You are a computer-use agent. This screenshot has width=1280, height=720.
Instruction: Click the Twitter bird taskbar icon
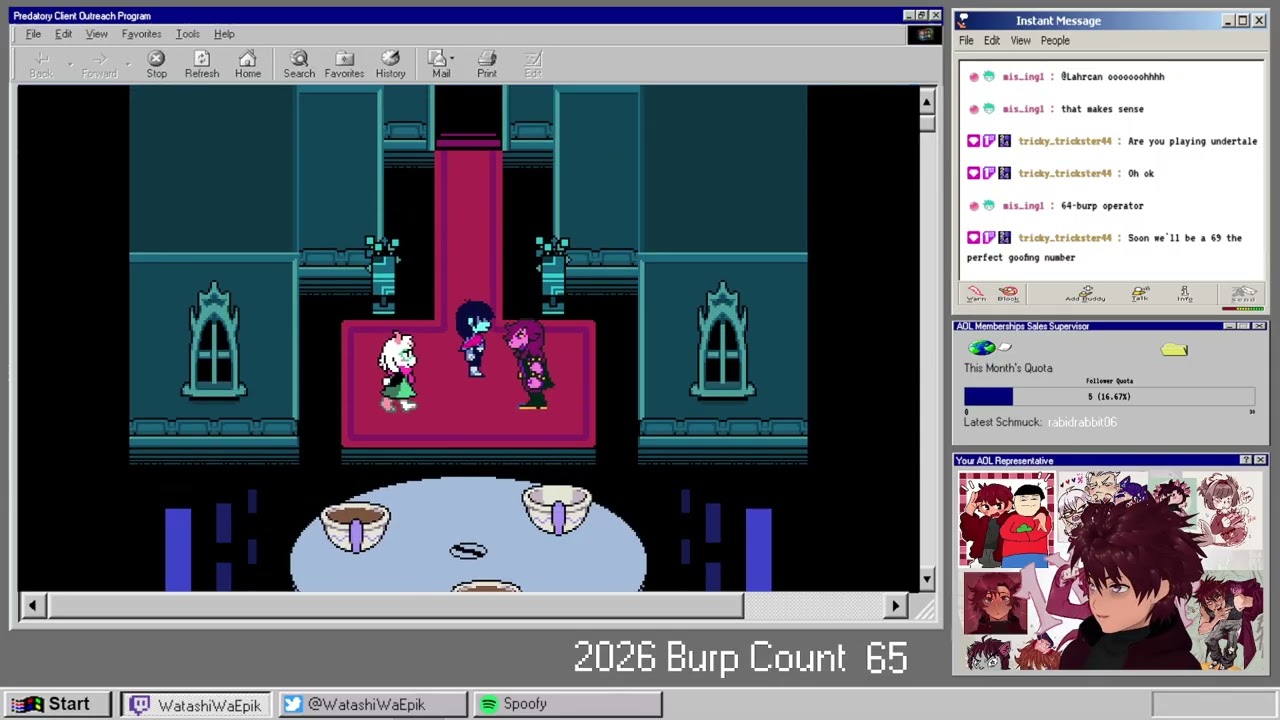[293, 705]
